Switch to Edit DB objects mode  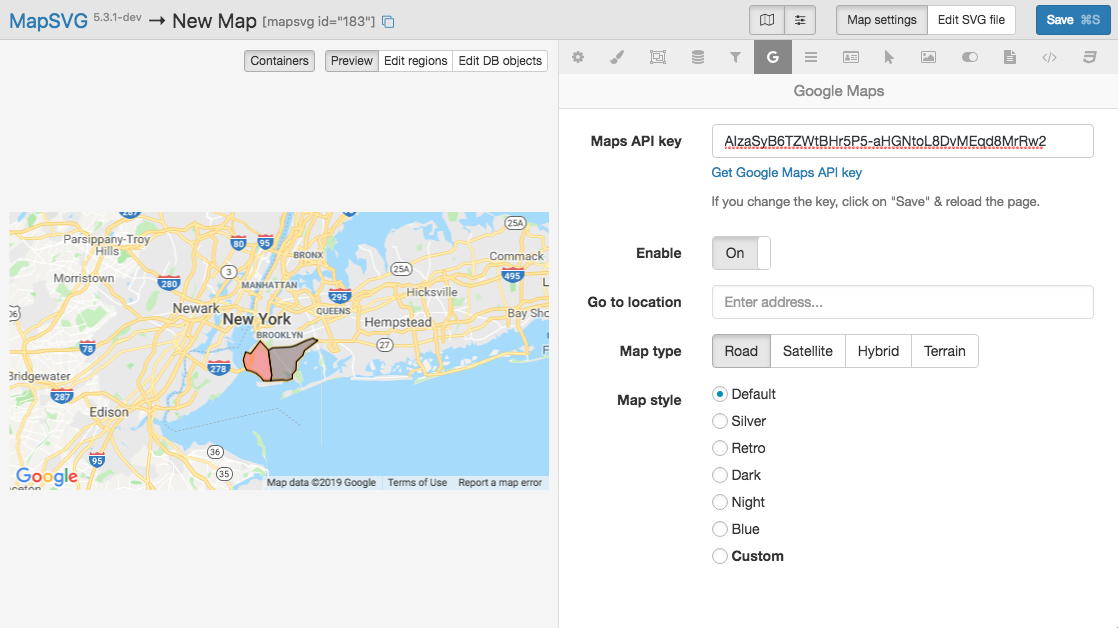500,61
